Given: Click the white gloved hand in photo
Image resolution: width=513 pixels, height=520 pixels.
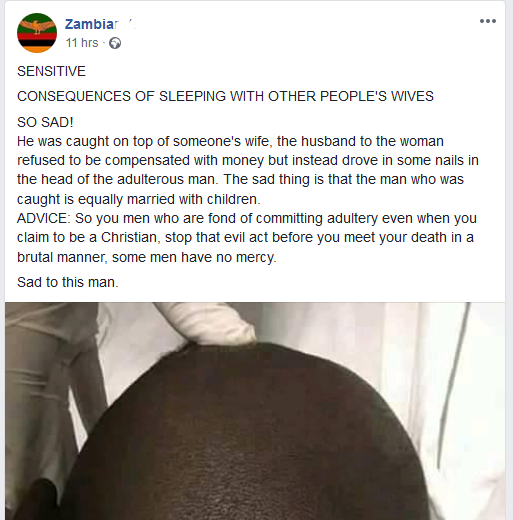Looking at the screenshot, I should point(210,323).
